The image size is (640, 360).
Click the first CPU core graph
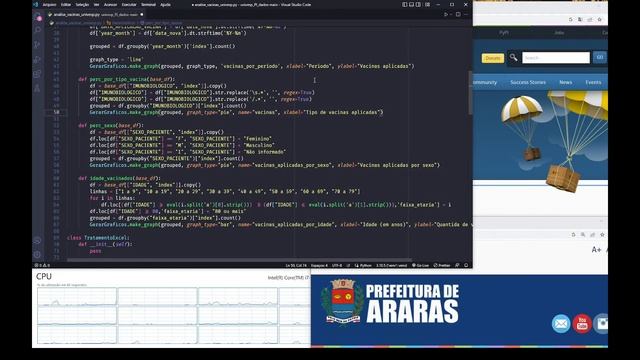click(x=77, y=297)
